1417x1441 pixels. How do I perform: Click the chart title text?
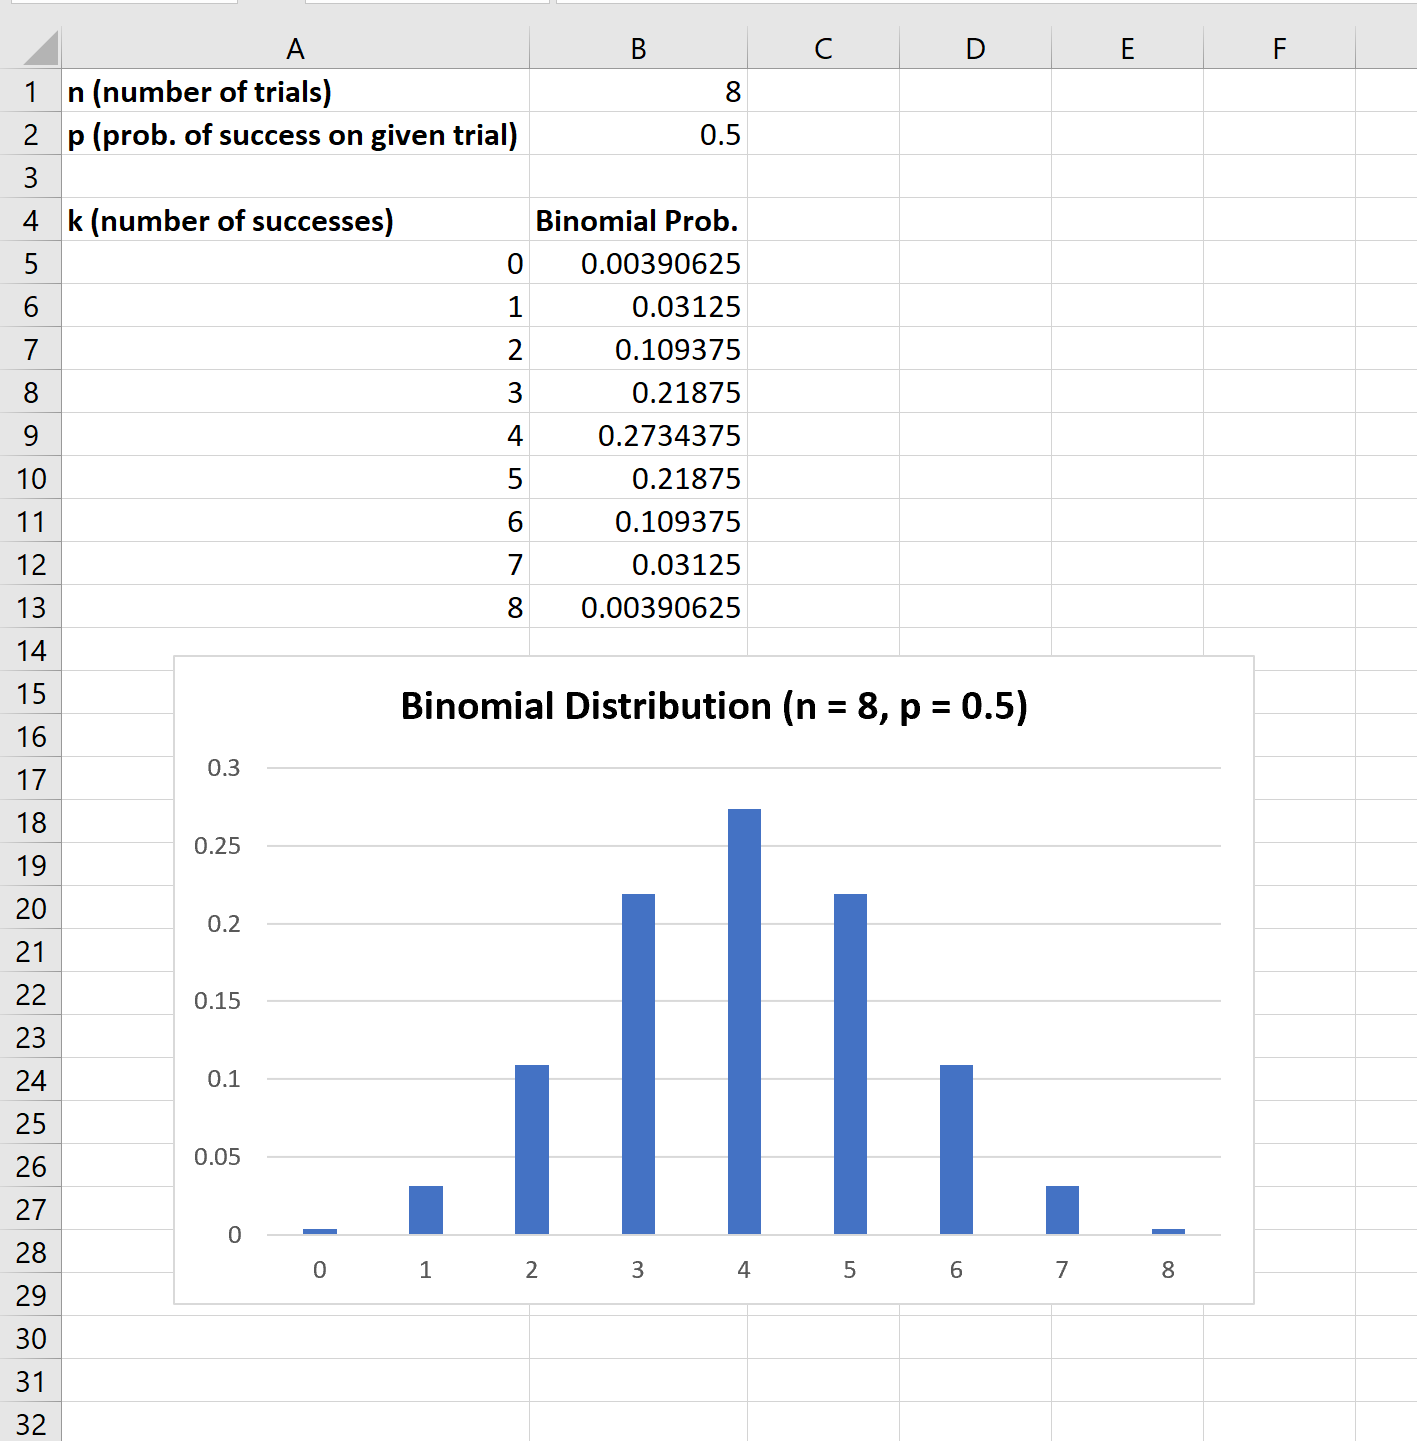click(713, 706)
